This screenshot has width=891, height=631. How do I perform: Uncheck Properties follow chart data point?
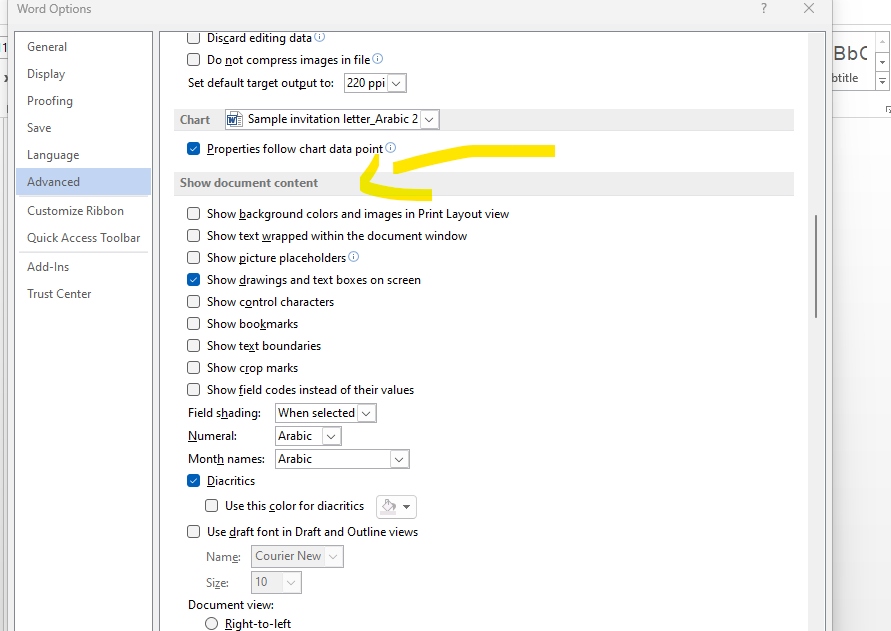[194, 149]
